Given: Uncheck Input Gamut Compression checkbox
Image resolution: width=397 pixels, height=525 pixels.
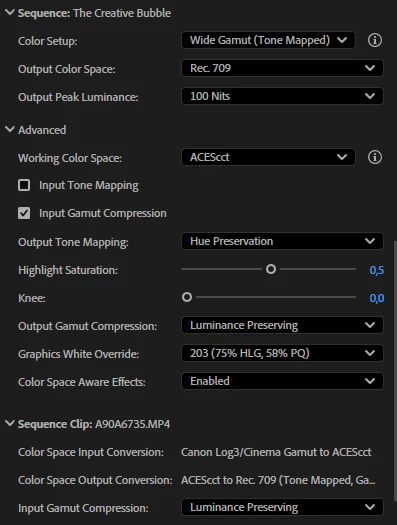Looking at the screenshot, I should (24, 213).
